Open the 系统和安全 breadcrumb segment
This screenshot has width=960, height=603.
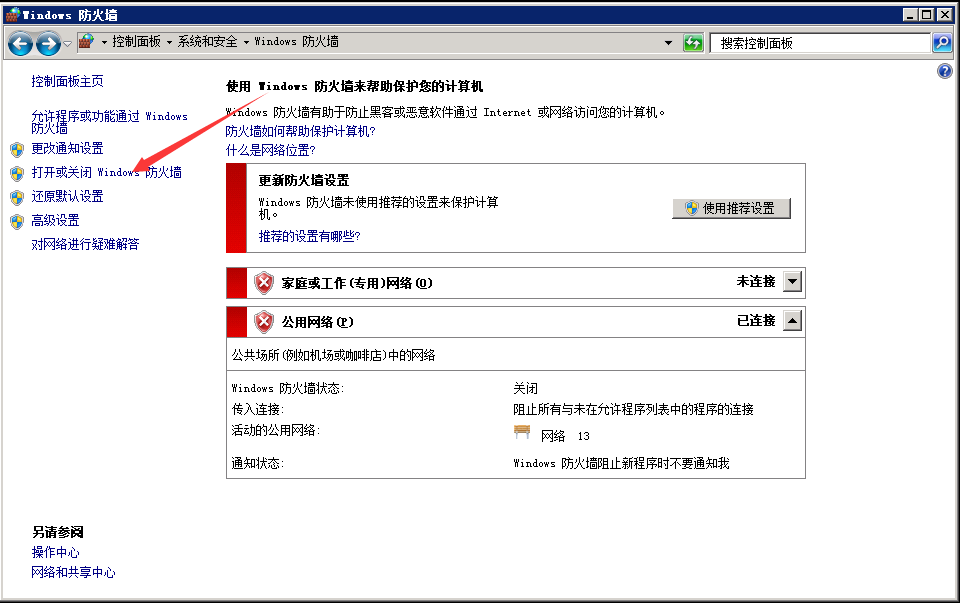coord(208,42)
